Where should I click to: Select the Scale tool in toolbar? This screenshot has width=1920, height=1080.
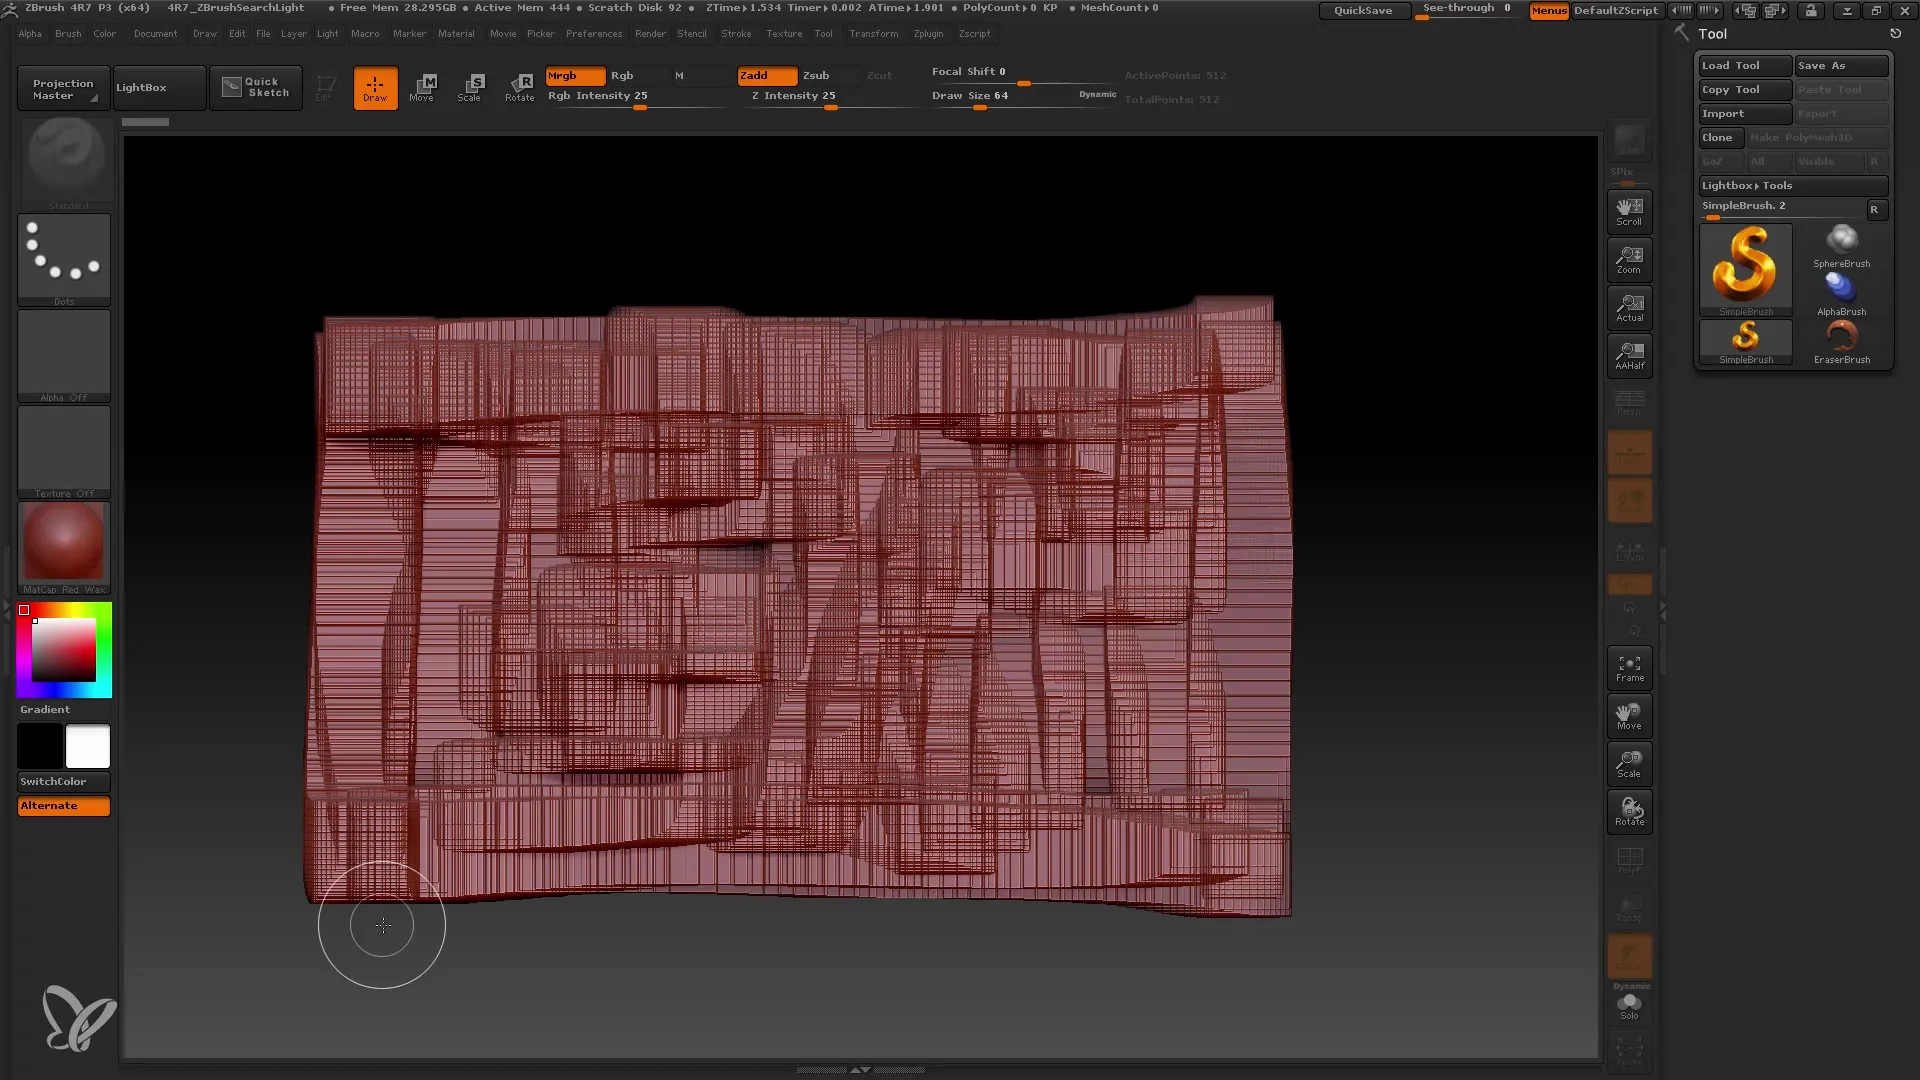(471, 87)
